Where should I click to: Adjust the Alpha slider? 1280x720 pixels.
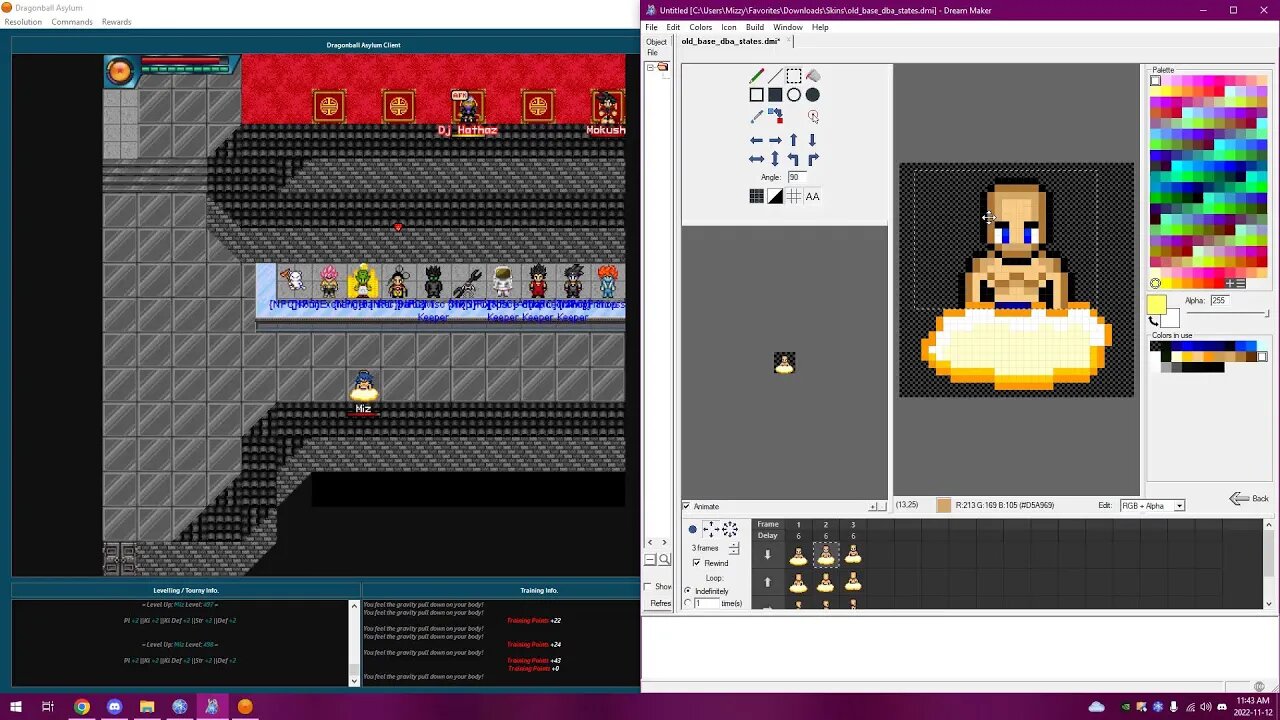click(1227, 314)
